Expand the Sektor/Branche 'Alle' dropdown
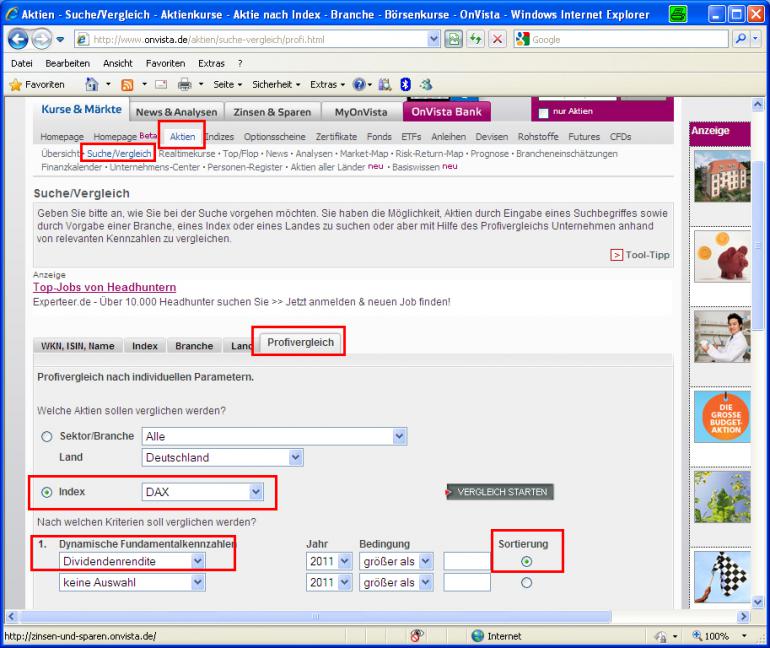The width and height of the screenshot is (770, 648). [400, 436]
